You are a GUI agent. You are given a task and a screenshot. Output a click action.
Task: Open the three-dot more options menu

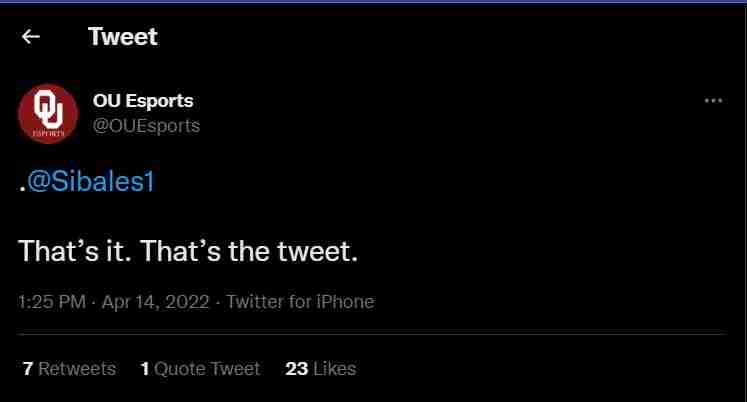point(713,101)
